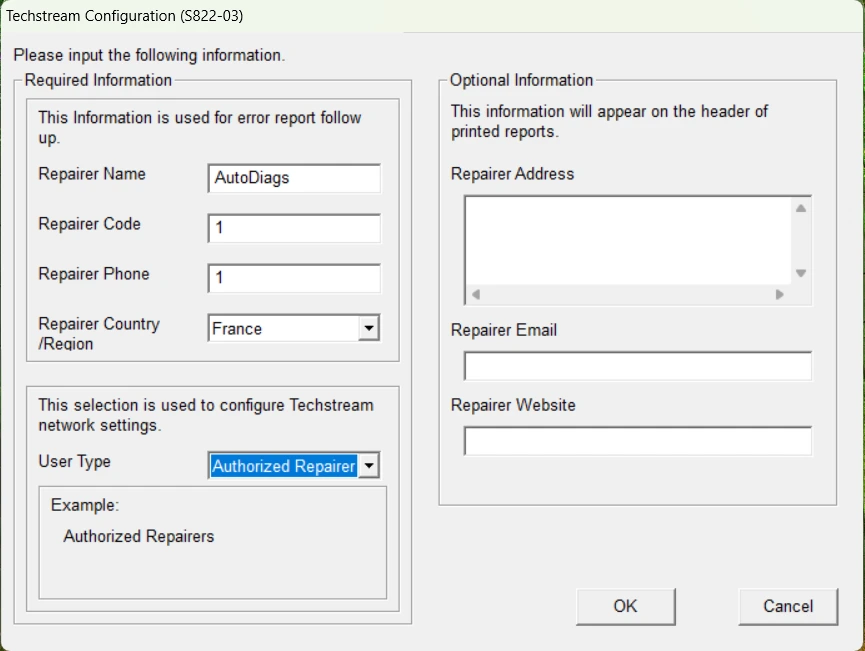The width and height of the screenshot is (865, 651).
Task: Click the Repairer Code input field
Action: (x=294, y=228)
